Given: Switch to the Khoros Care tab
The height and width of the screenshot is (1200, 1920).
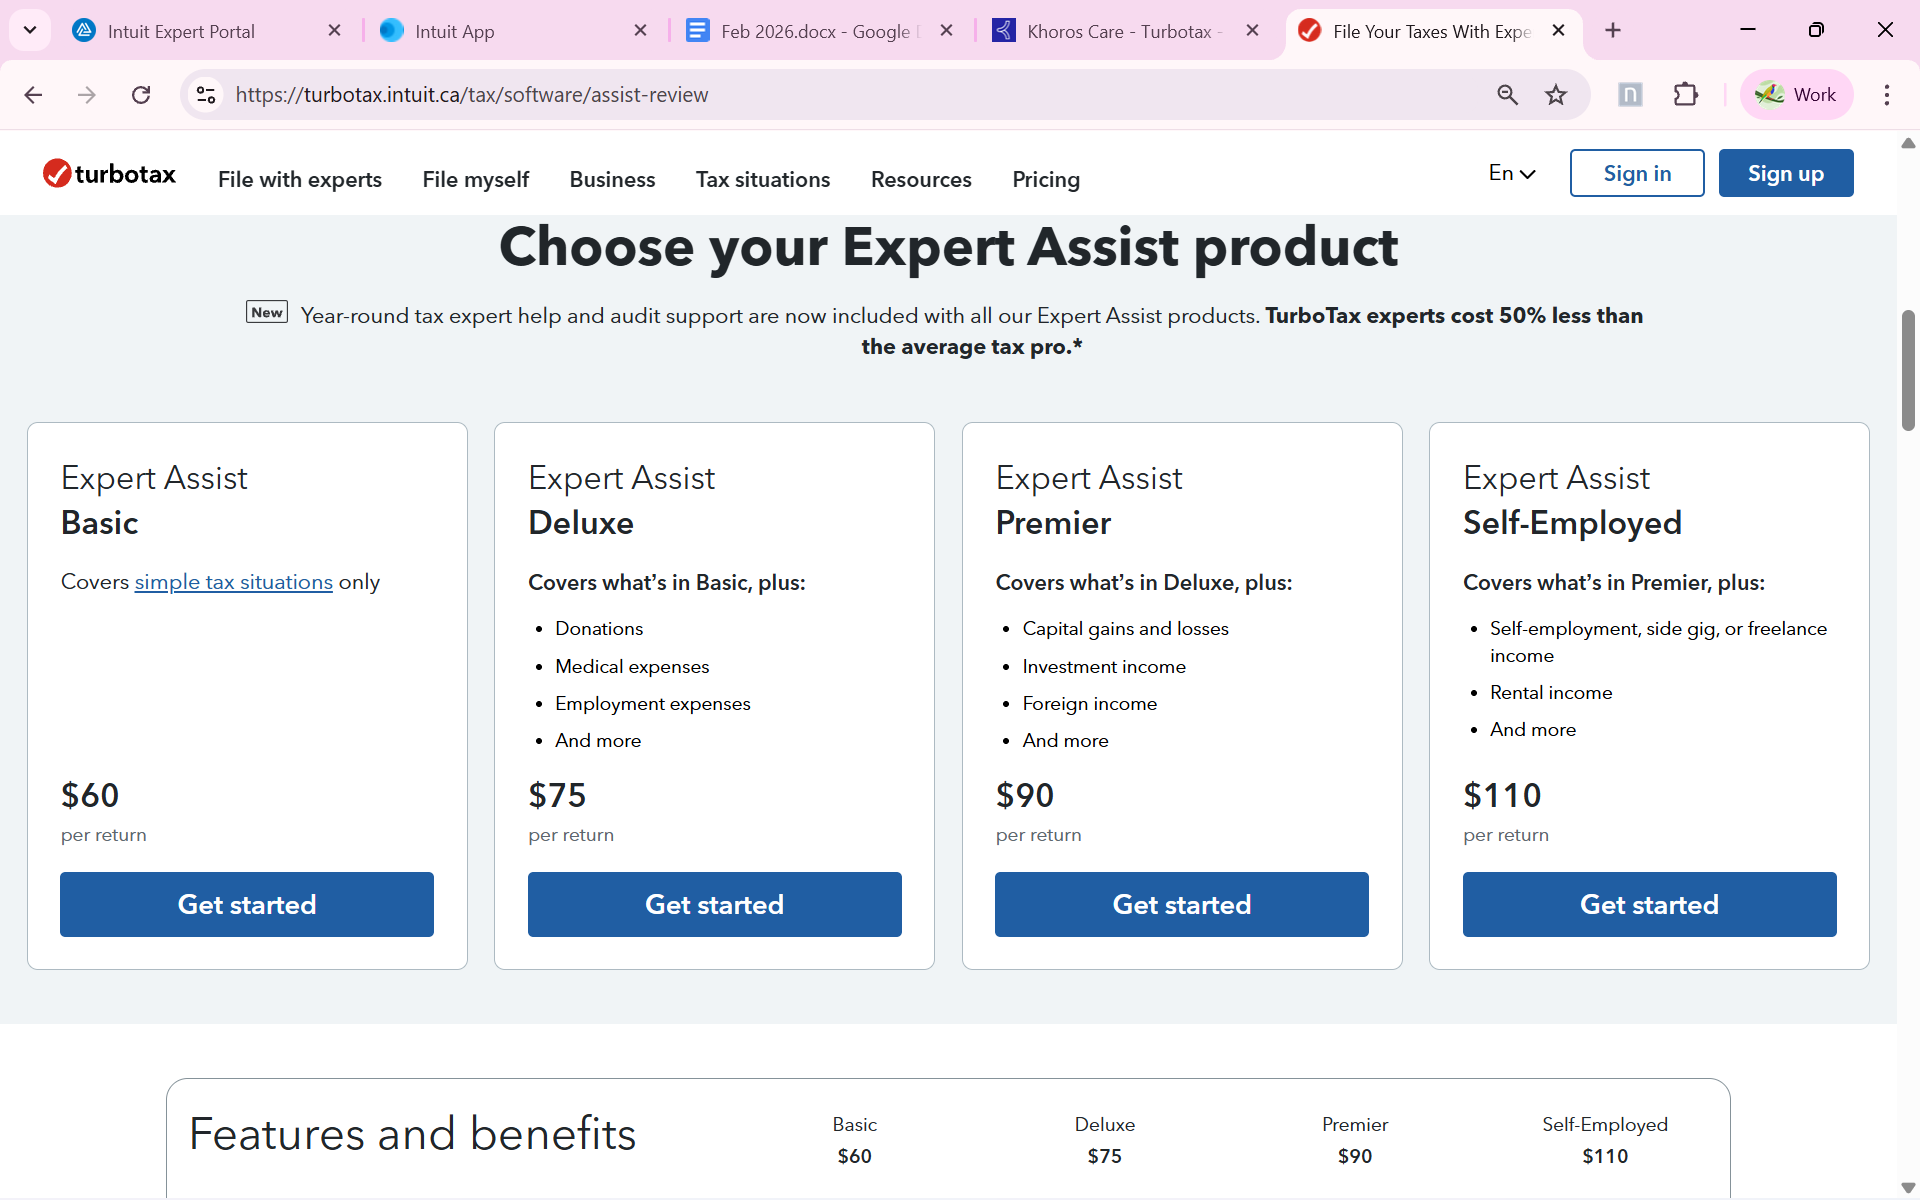Looking at the screenshot, I should (1119, 31).
